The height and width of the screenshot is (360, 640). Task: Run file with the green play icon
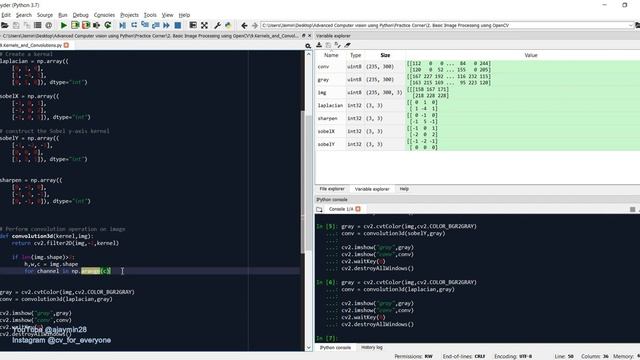[64, 25]
